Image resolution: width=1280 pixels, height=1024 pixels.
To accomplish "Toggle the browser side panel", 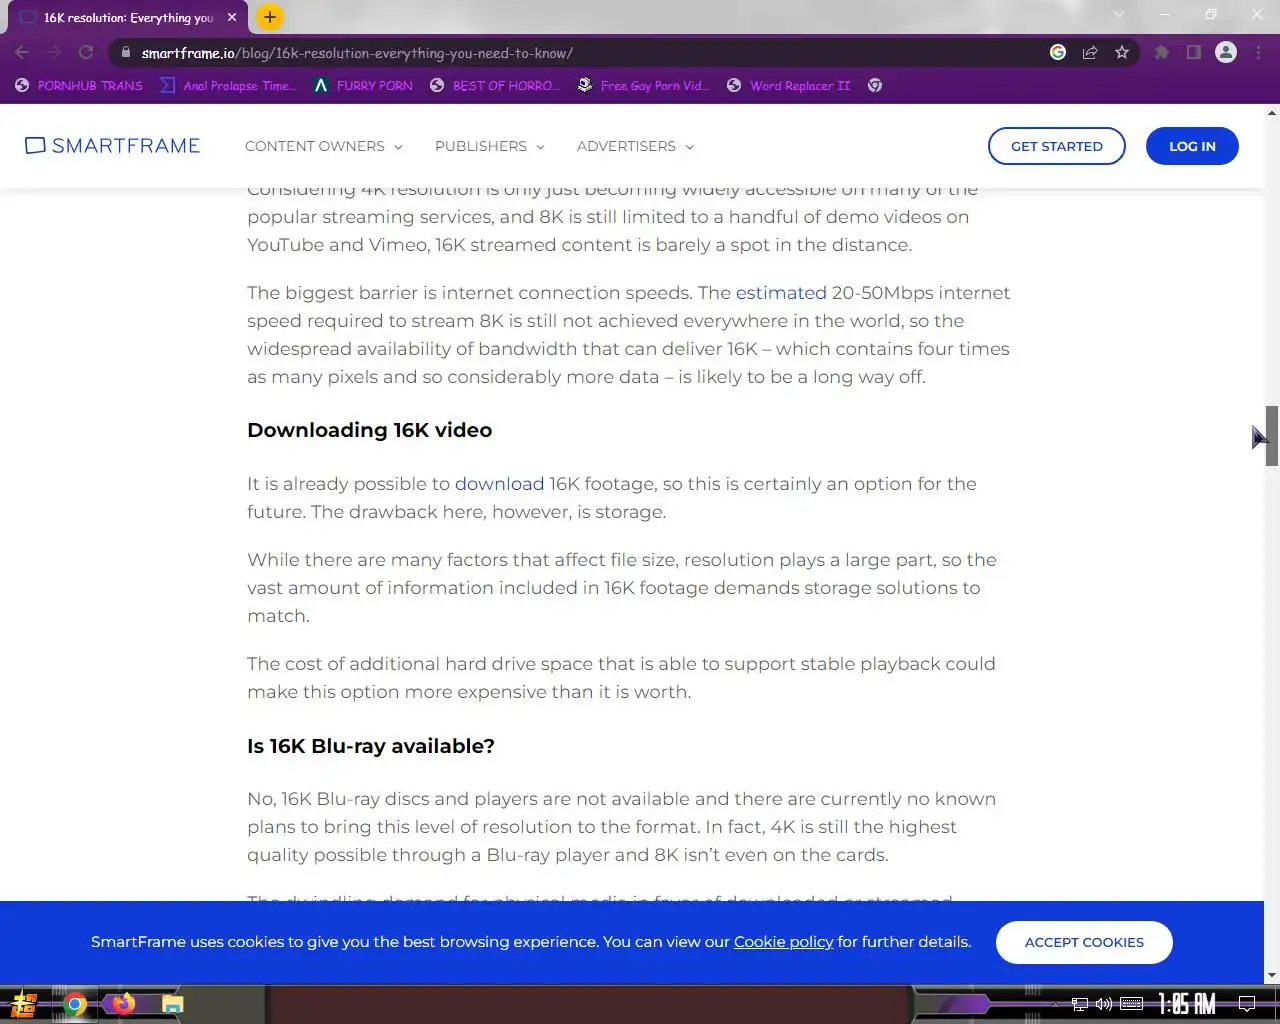I will pos(1193,52).
